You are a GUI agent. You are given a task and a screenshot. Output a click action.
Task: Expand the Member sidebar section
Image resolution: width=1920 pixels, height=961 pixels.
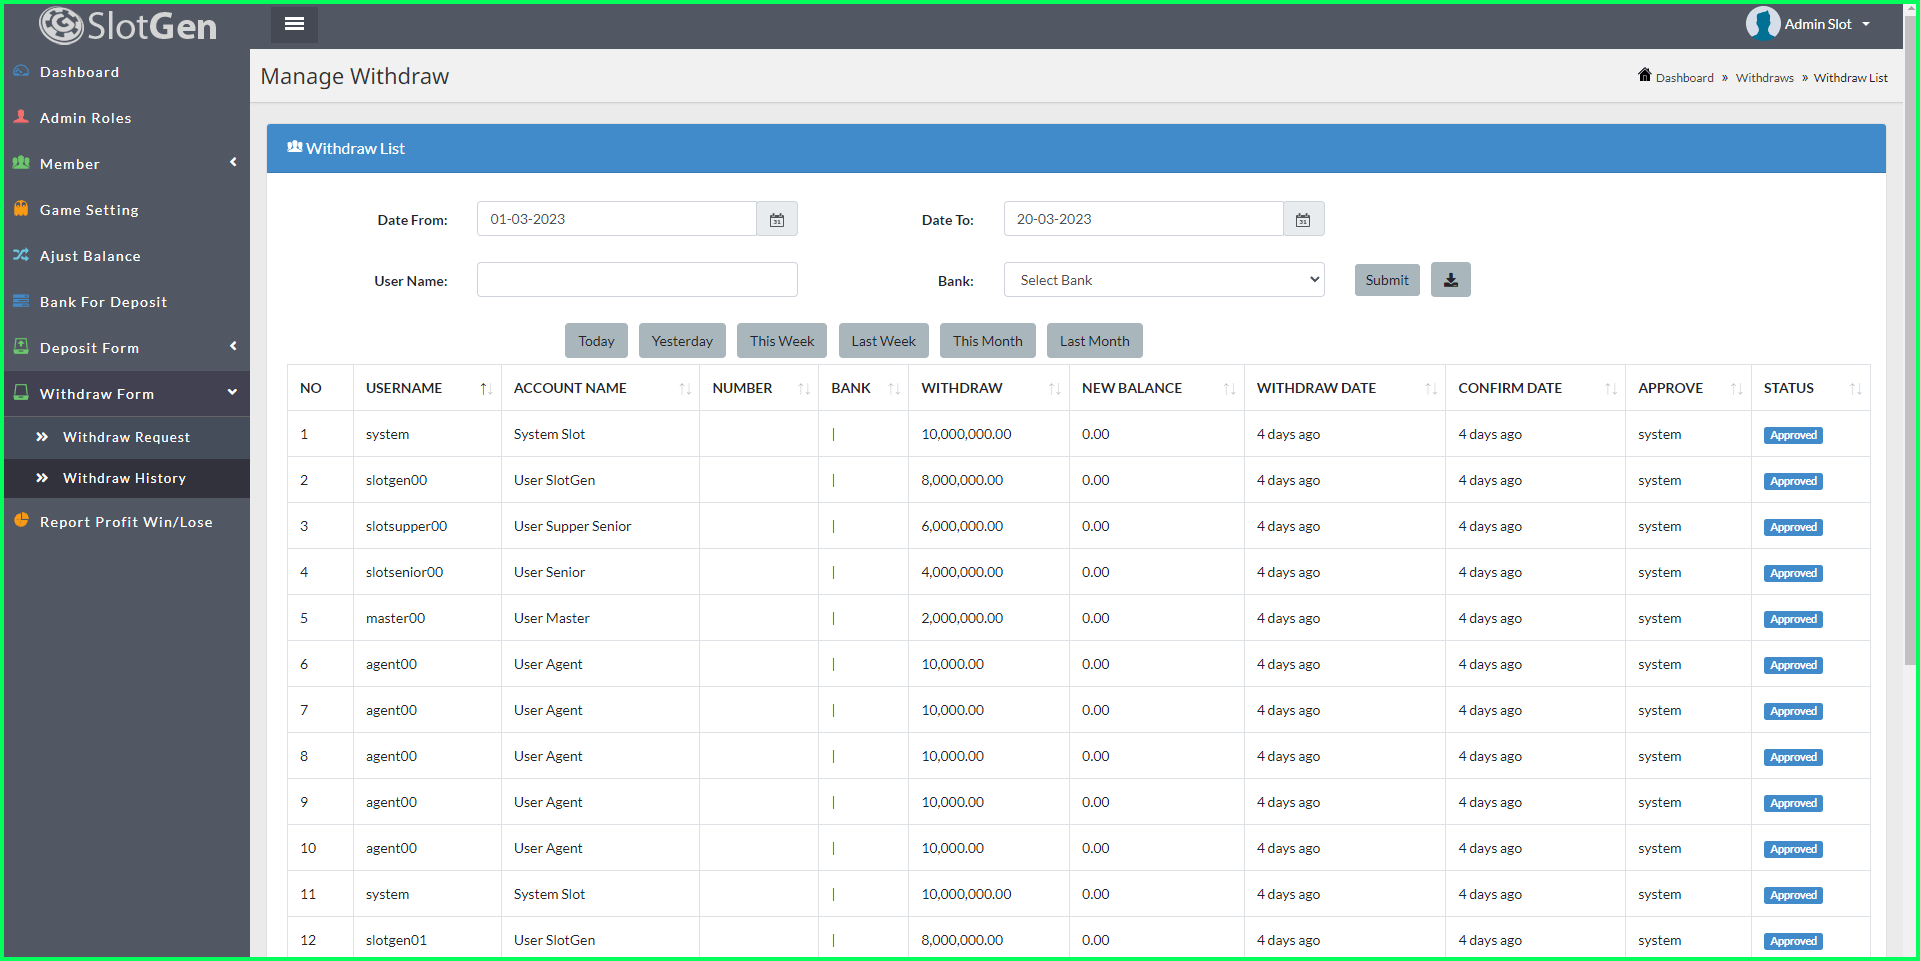tap(69, 163)
